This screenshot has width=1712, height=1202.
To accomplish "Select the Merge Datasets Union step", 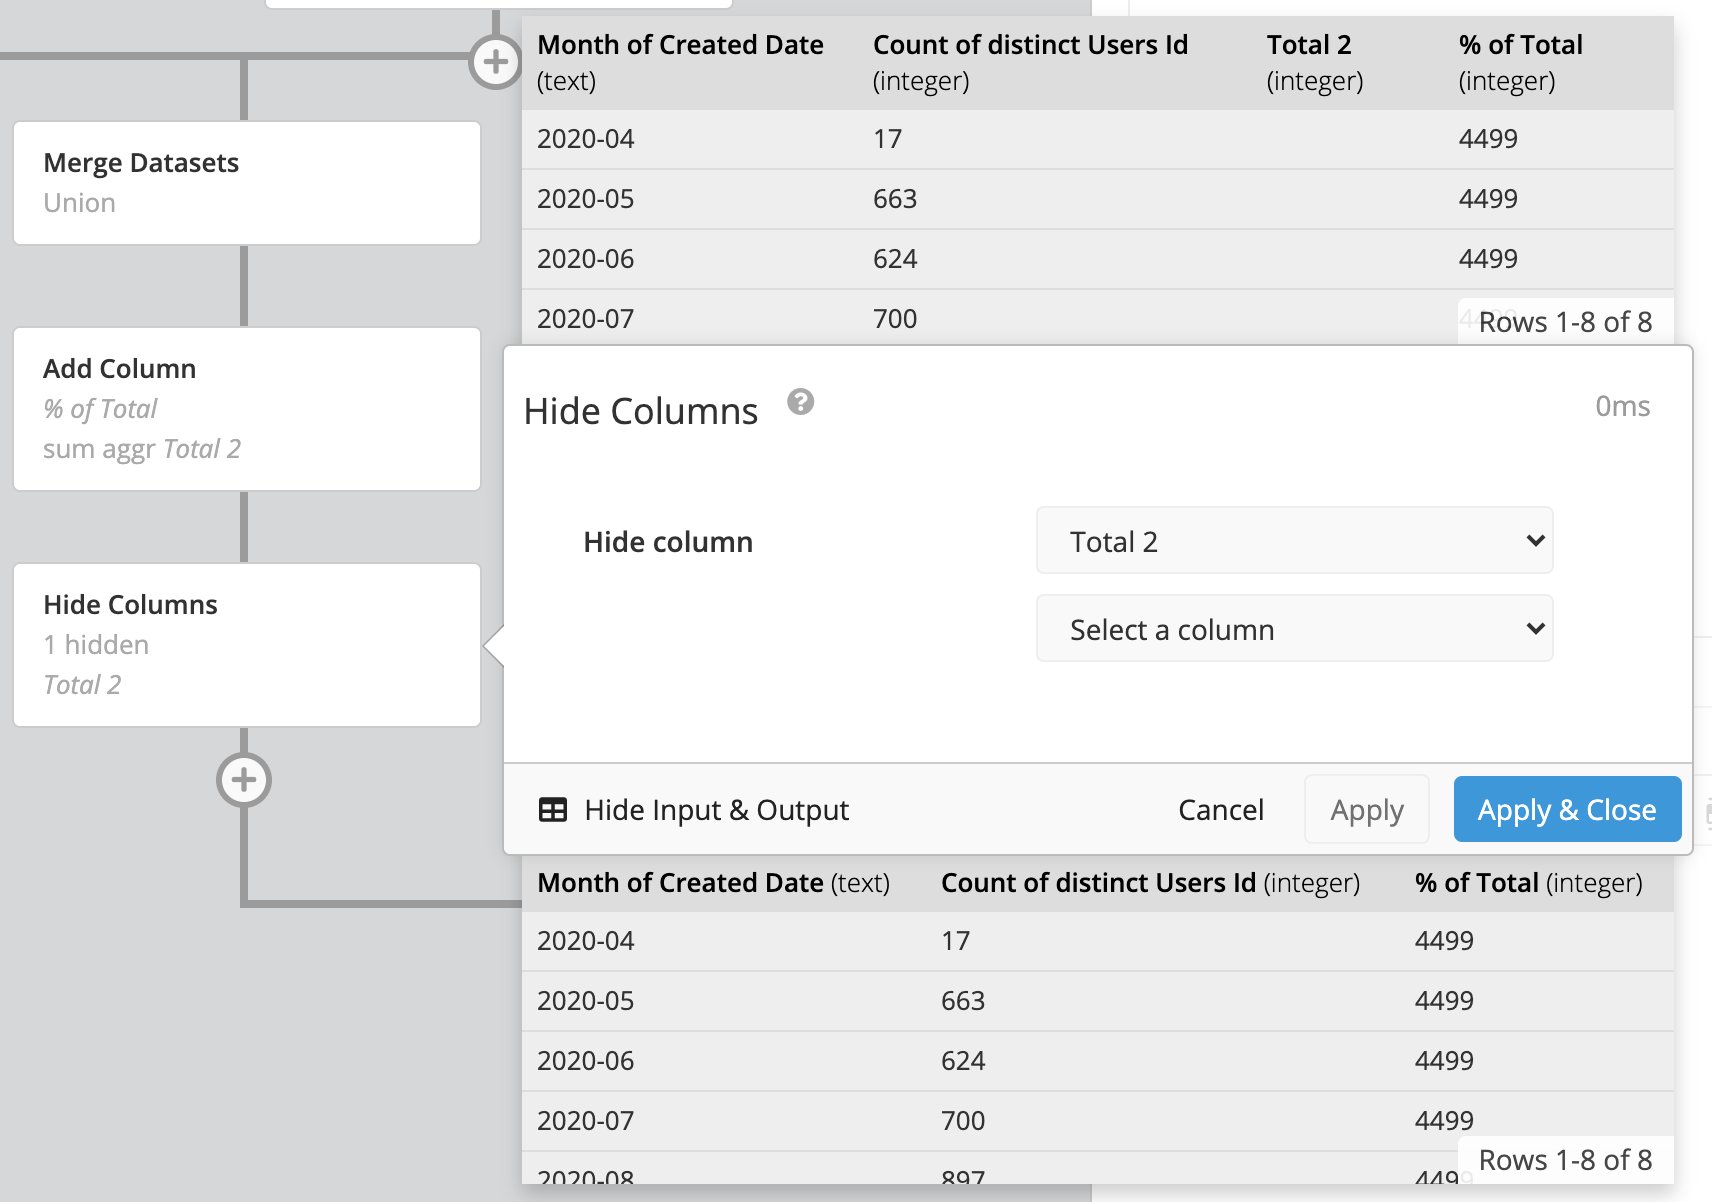I will click(247, 183).
